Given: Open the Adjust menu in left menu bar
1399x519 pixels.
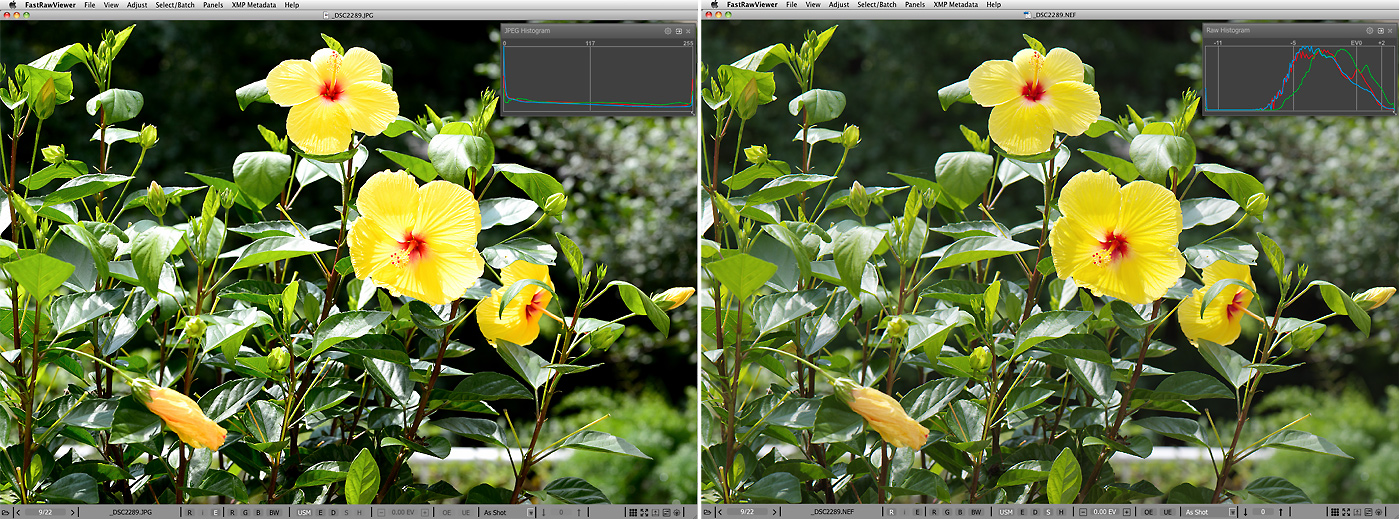Looking at the screenshot, I should coord(137,5).
